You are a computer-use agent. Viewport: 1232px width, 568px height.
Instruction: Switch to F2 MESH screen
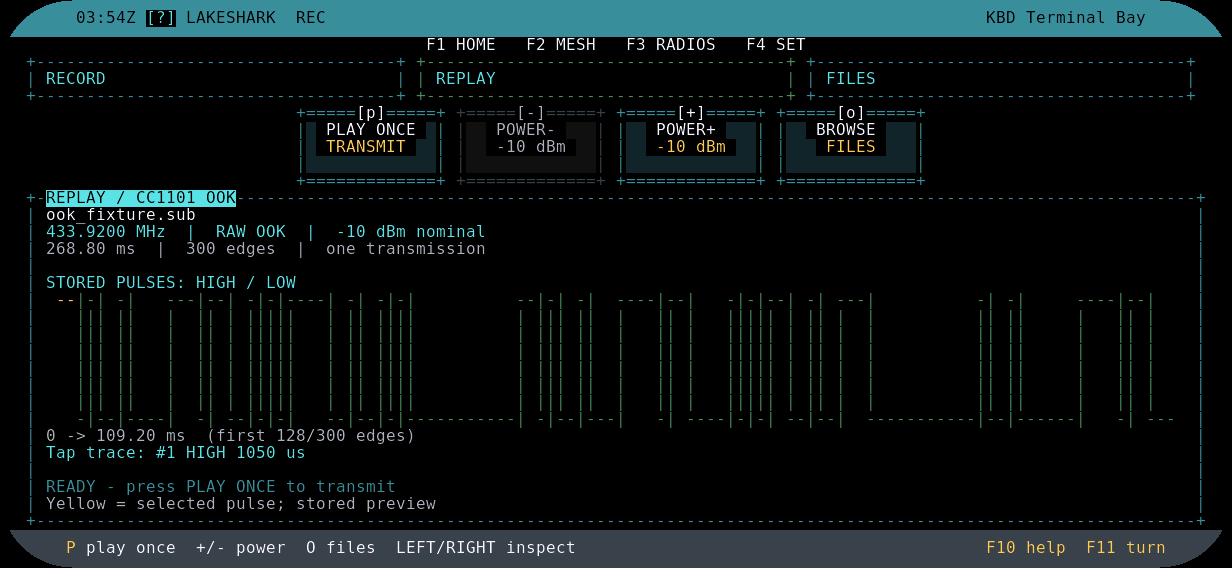point(561,45)
